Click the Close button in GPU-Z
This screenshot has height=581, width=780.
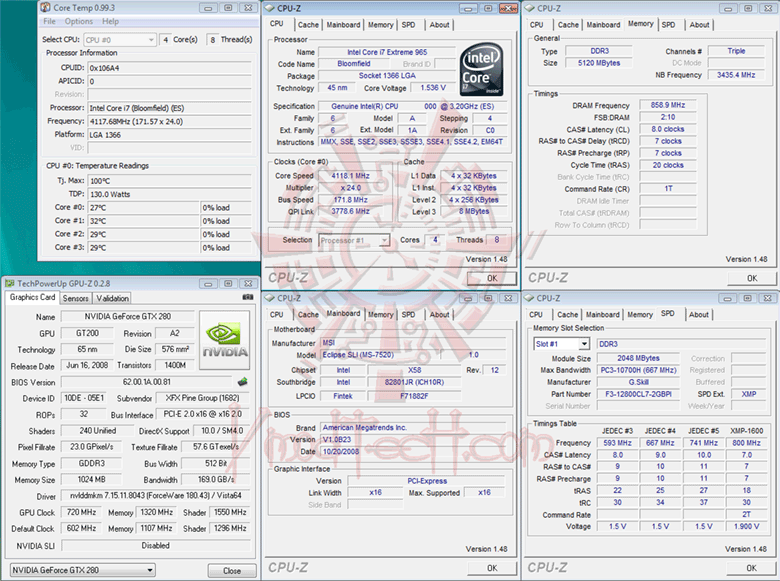coord(232,571)
